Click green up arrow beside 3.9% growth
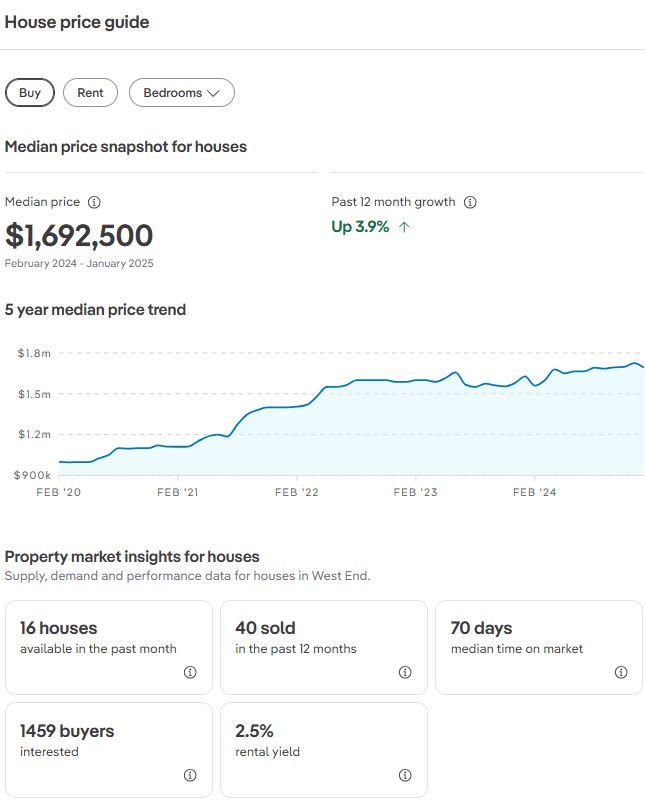 click(404, 227)
